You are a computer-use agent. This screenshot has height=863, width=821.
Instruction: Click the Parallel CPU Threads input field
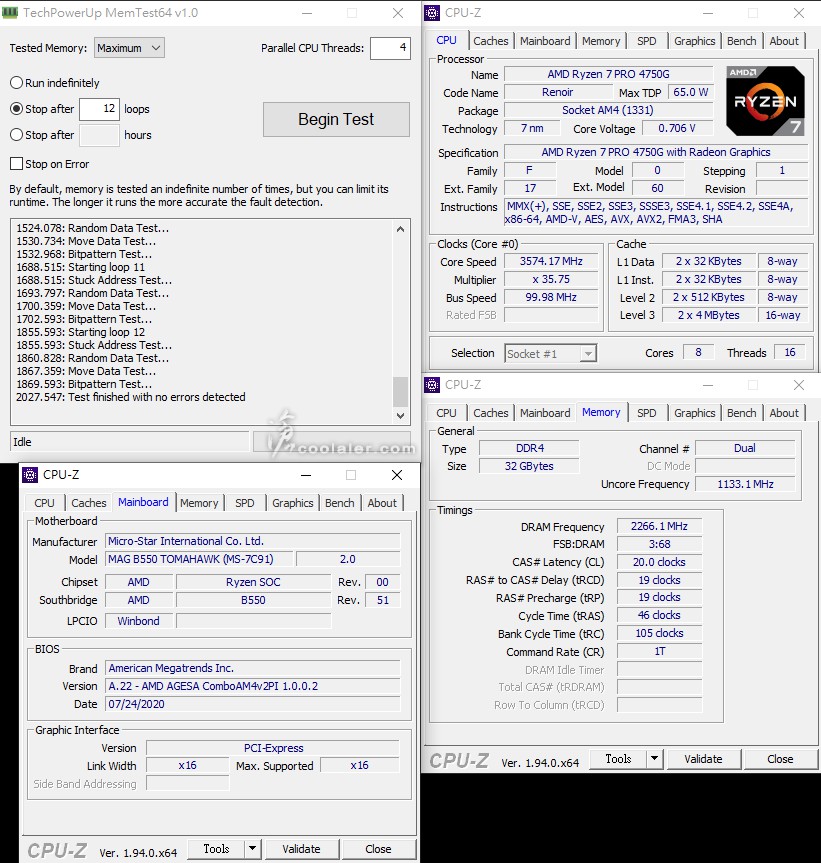point(390,48)
